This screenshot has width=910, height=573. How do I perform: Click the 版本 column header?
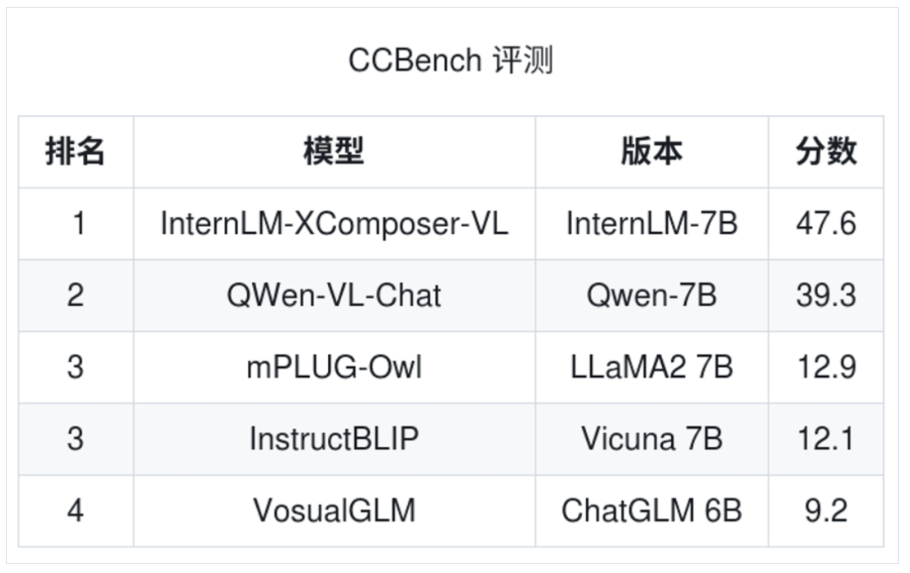pyautogui.click(x=651, y=152)
